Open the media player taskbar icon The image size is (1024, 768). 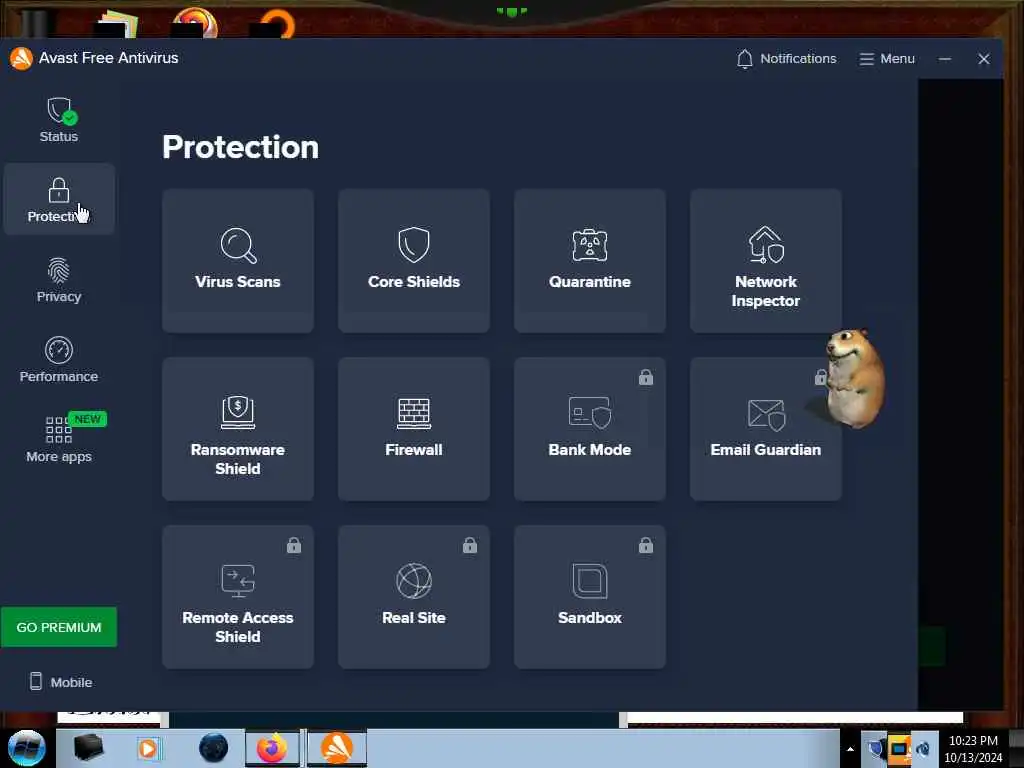[x=148, y=748]
